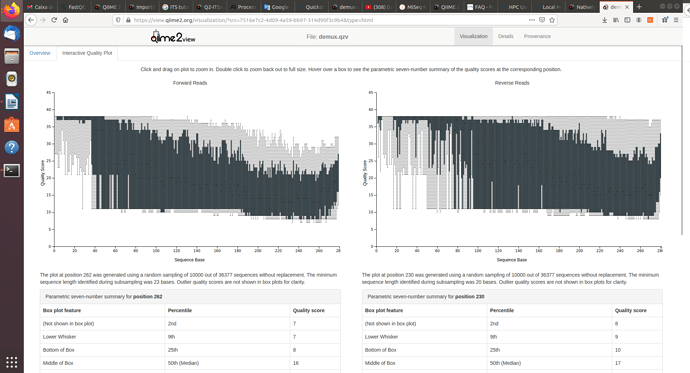
Task: Click the 'position 262' summary heading
Action: (x=147, y=296)
